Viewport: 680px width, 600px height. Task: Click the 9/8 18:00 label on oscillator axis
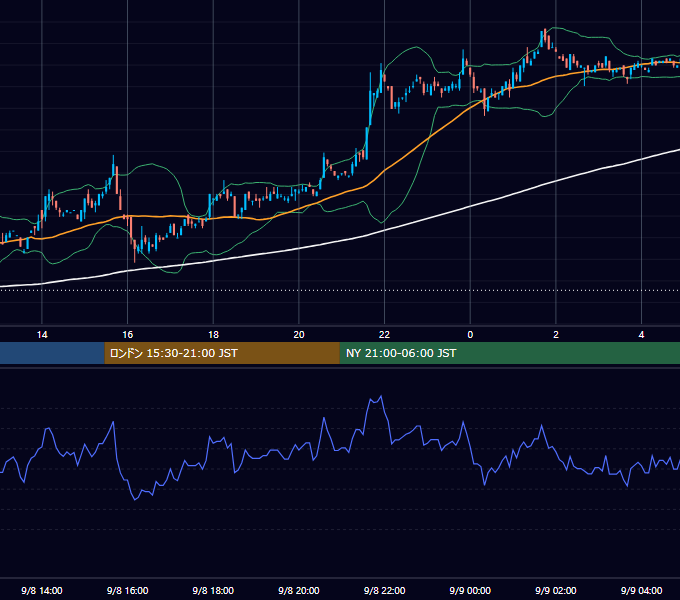tap(213, 590)
